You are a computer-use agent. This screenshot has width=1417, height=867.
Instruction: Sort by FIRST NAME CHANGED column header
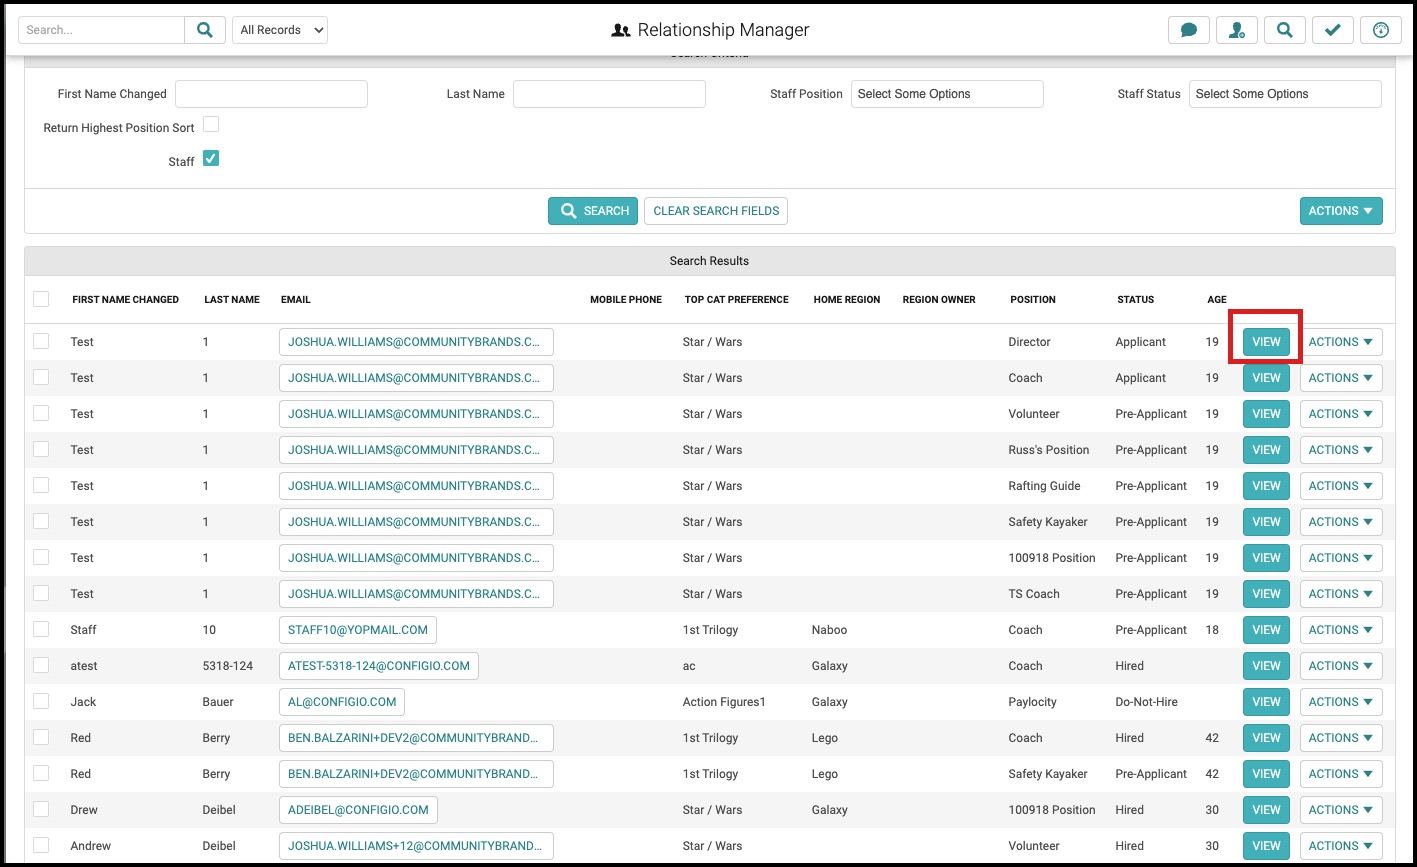(126, 300)
